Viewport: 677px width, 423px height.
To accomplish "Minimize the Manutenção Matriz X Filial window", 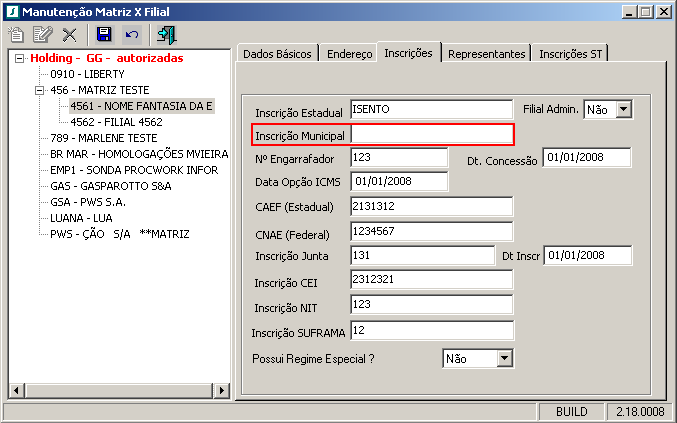I will pyautogui.click(x=629, y=12).
